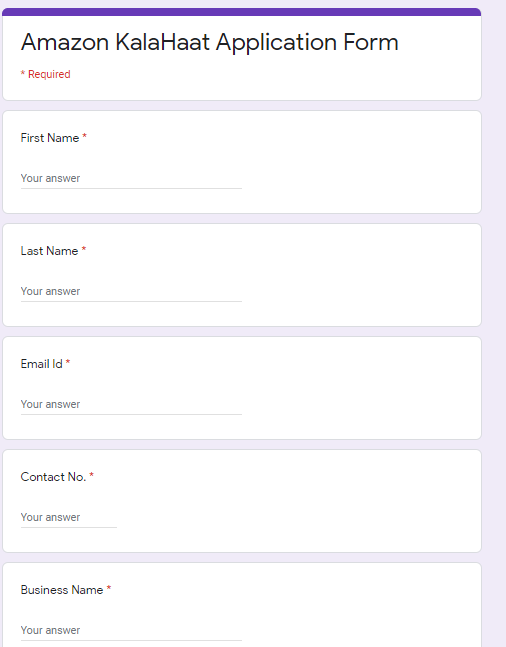The height and width of the screenshot is (647, 506).
Task: Click the Contact No. question label
Action: [53, 477]
